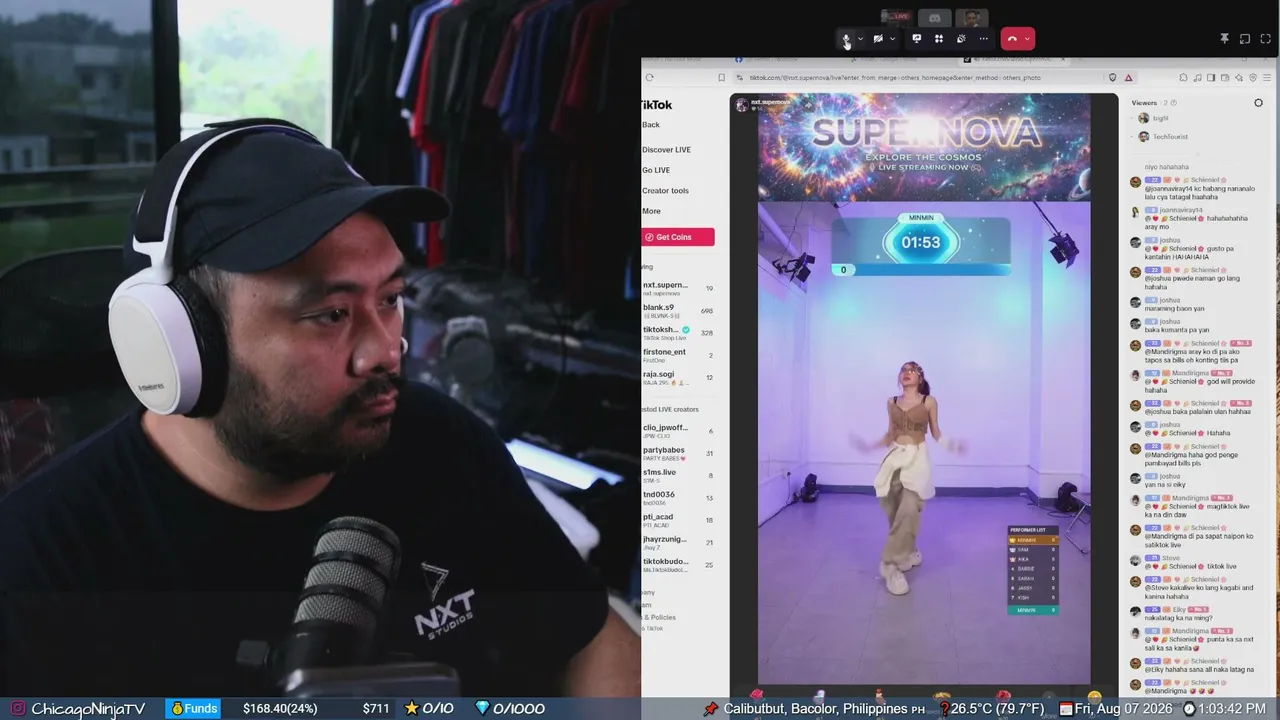Select the participant face thumbnail tile

tap(971, 17)
